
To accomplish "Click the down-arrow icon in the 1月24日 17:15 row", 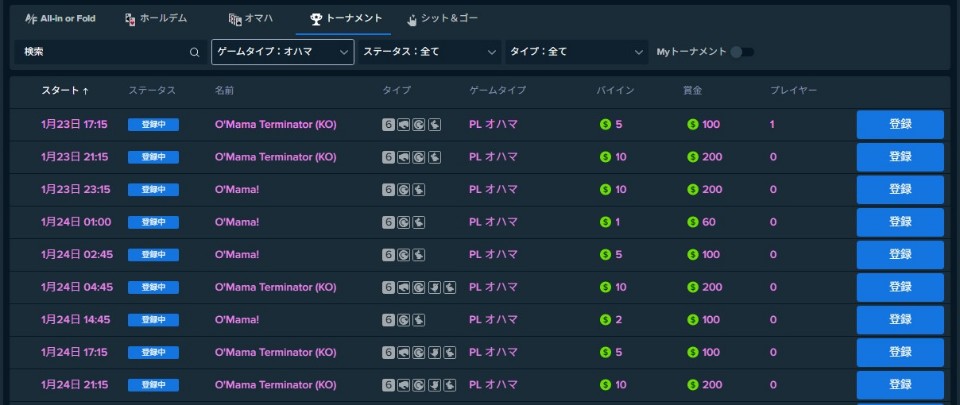I will tap(434, 352).
